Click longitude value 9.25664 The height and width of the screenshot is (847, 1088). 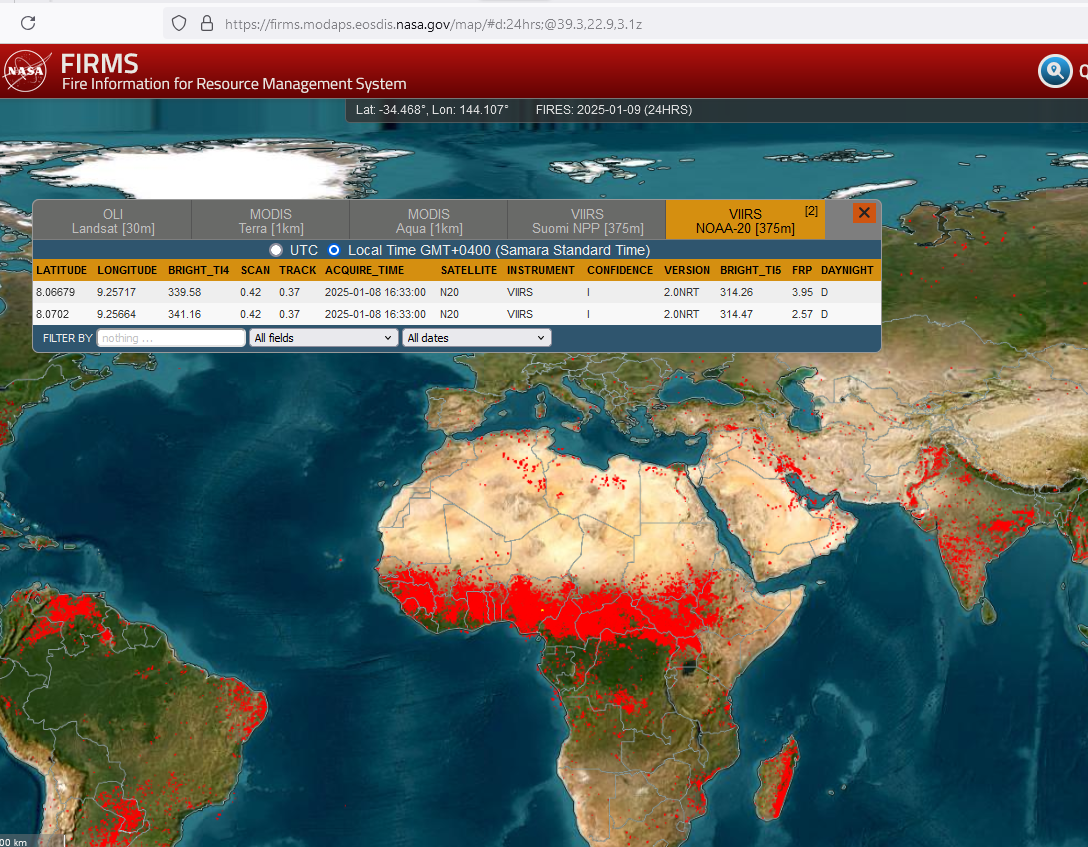tap(117, 314)
